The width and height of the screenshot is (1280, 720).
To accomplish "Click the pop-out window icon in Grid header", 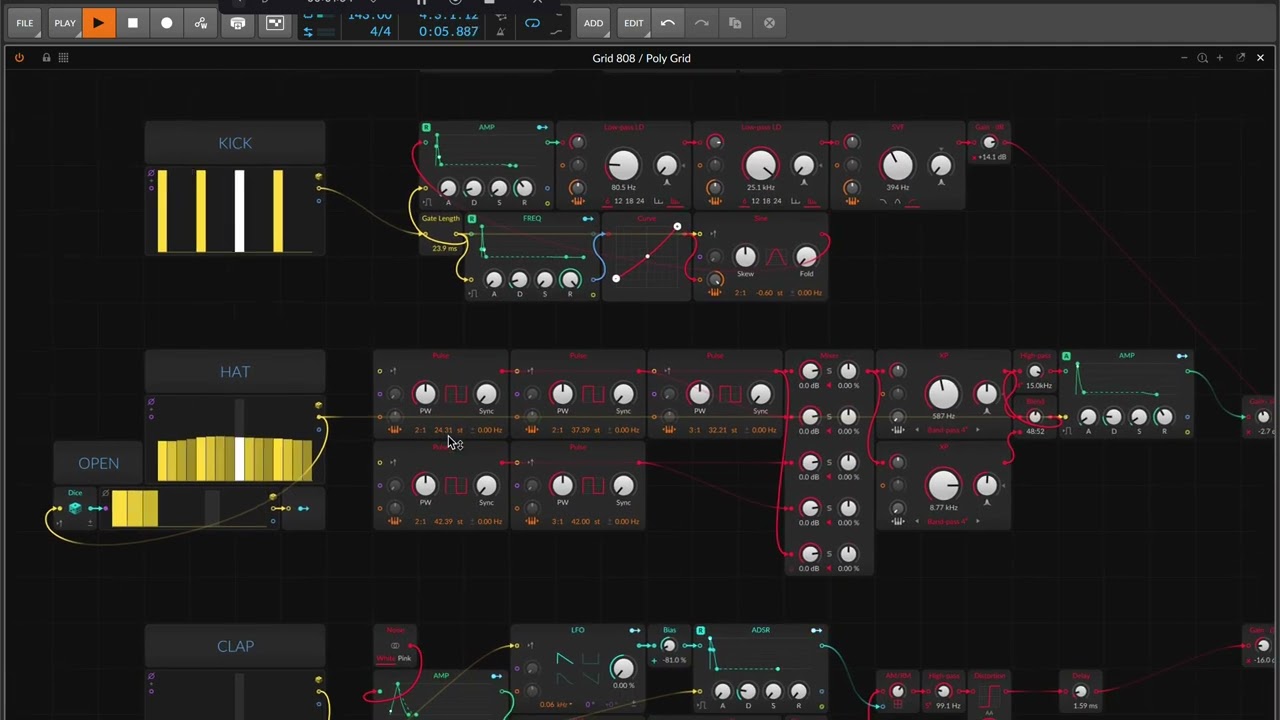I will 1240,58.
